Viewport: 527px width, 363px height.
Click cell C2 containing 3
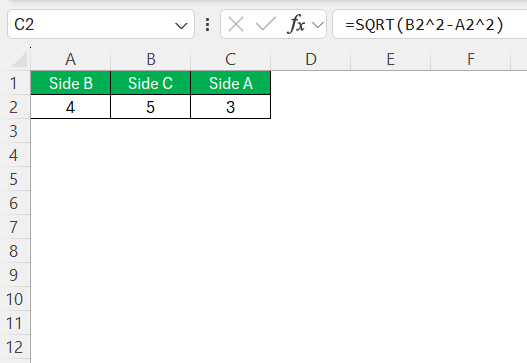tap(231, 107)
